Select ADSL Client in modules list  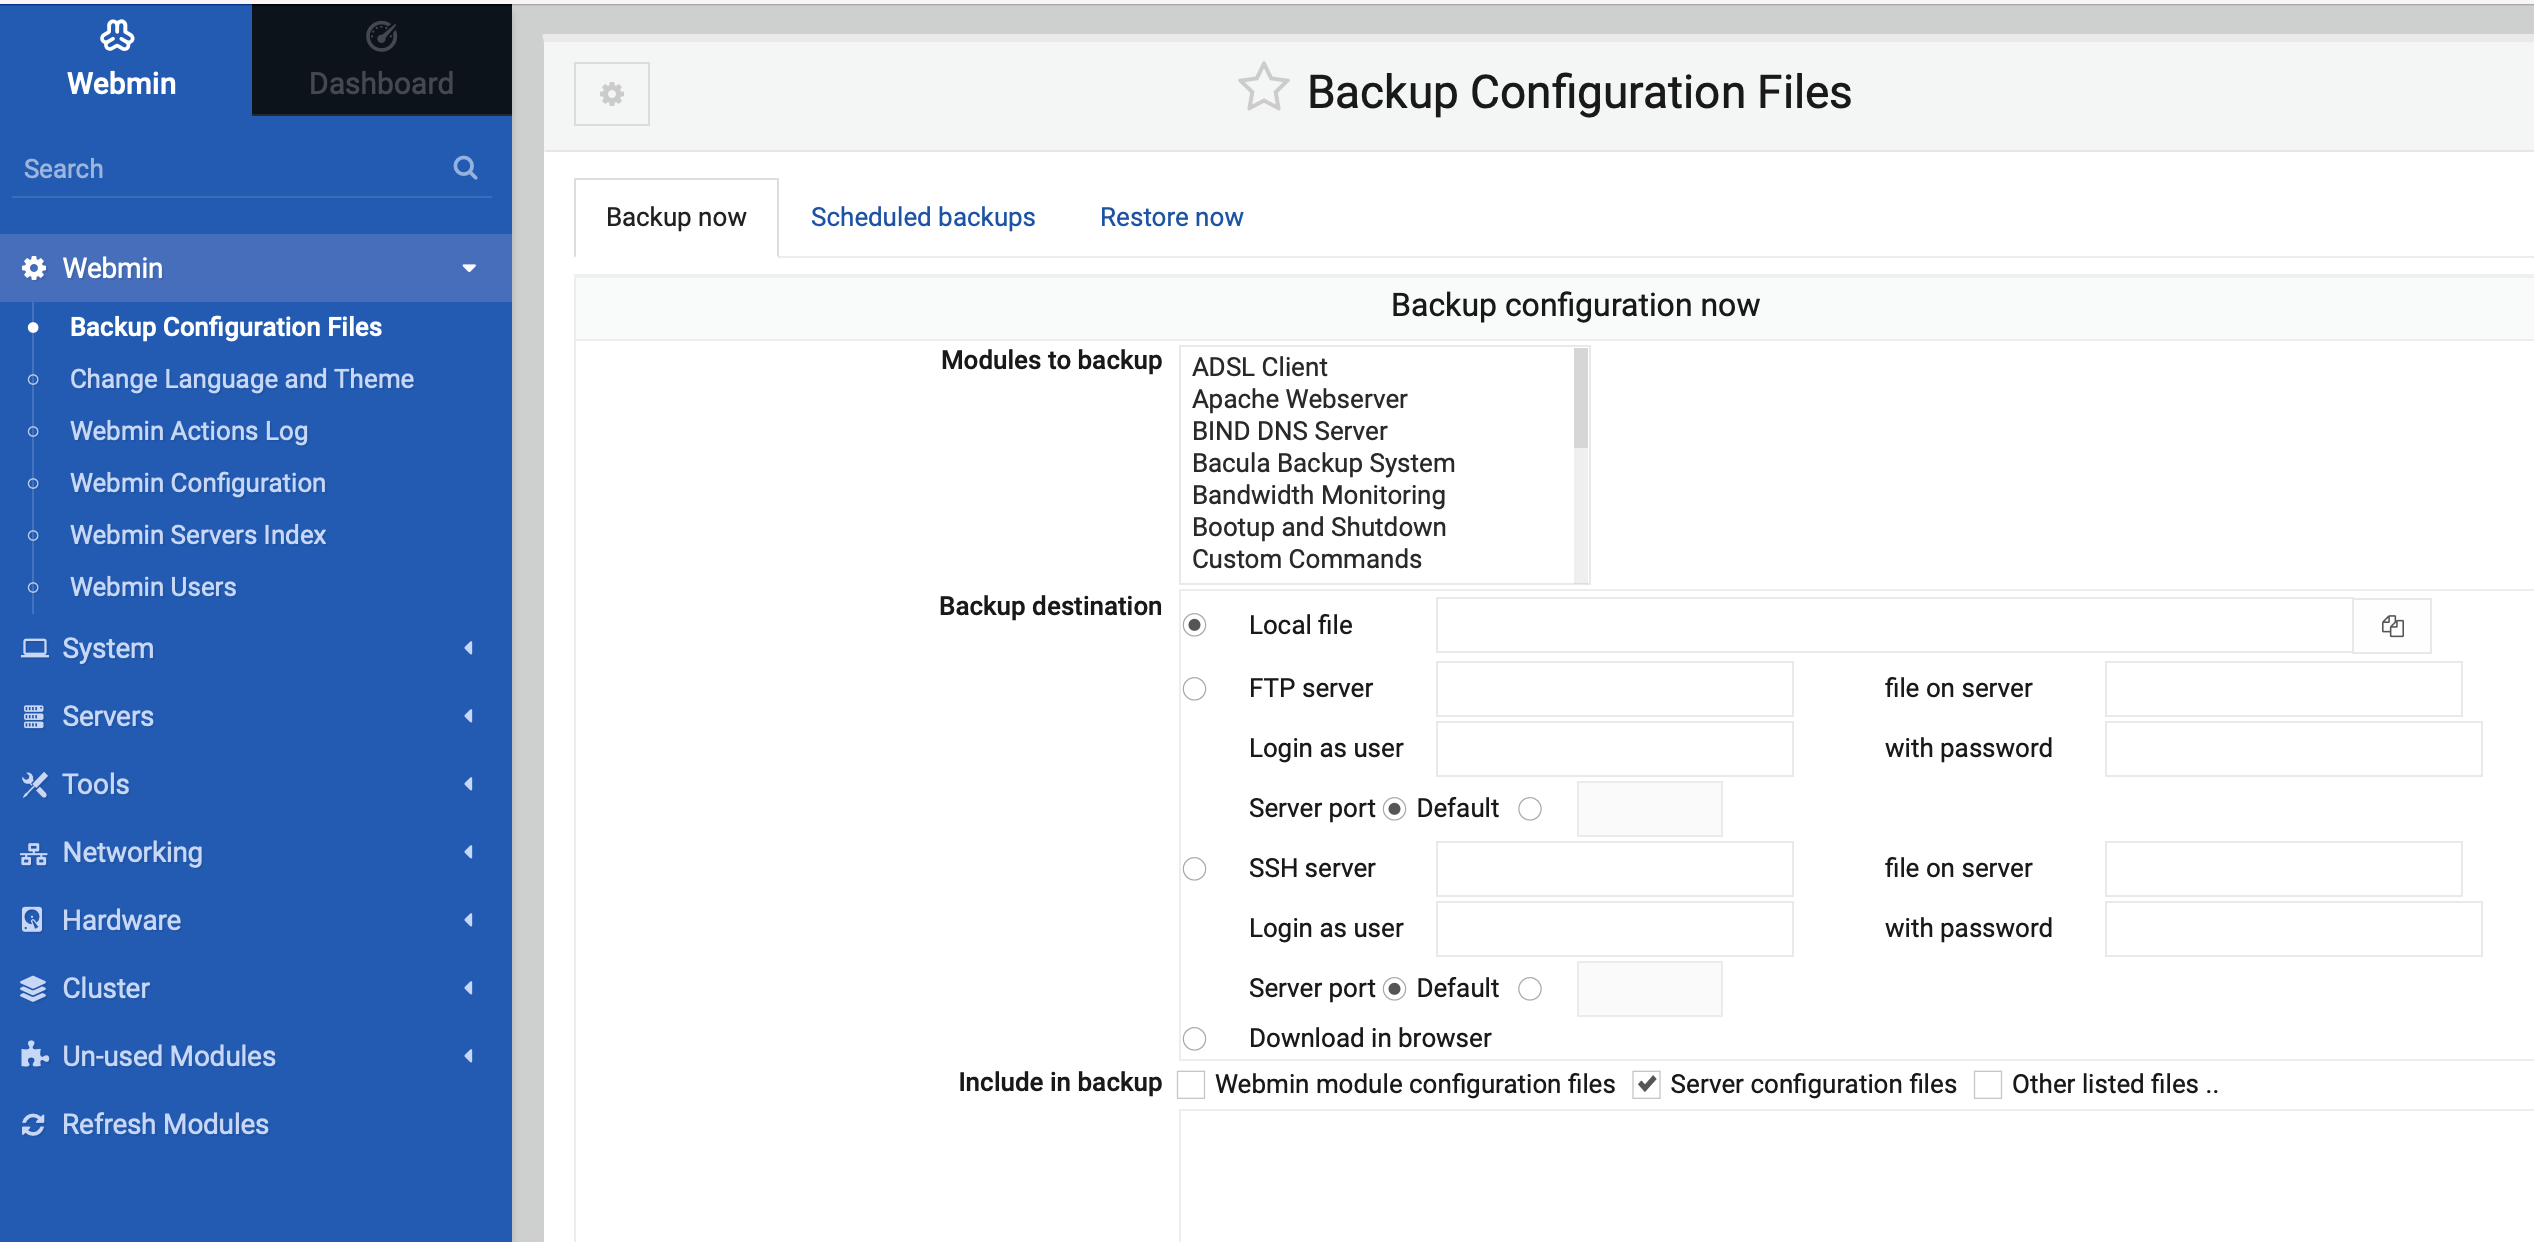click(x=1259, y=367)
